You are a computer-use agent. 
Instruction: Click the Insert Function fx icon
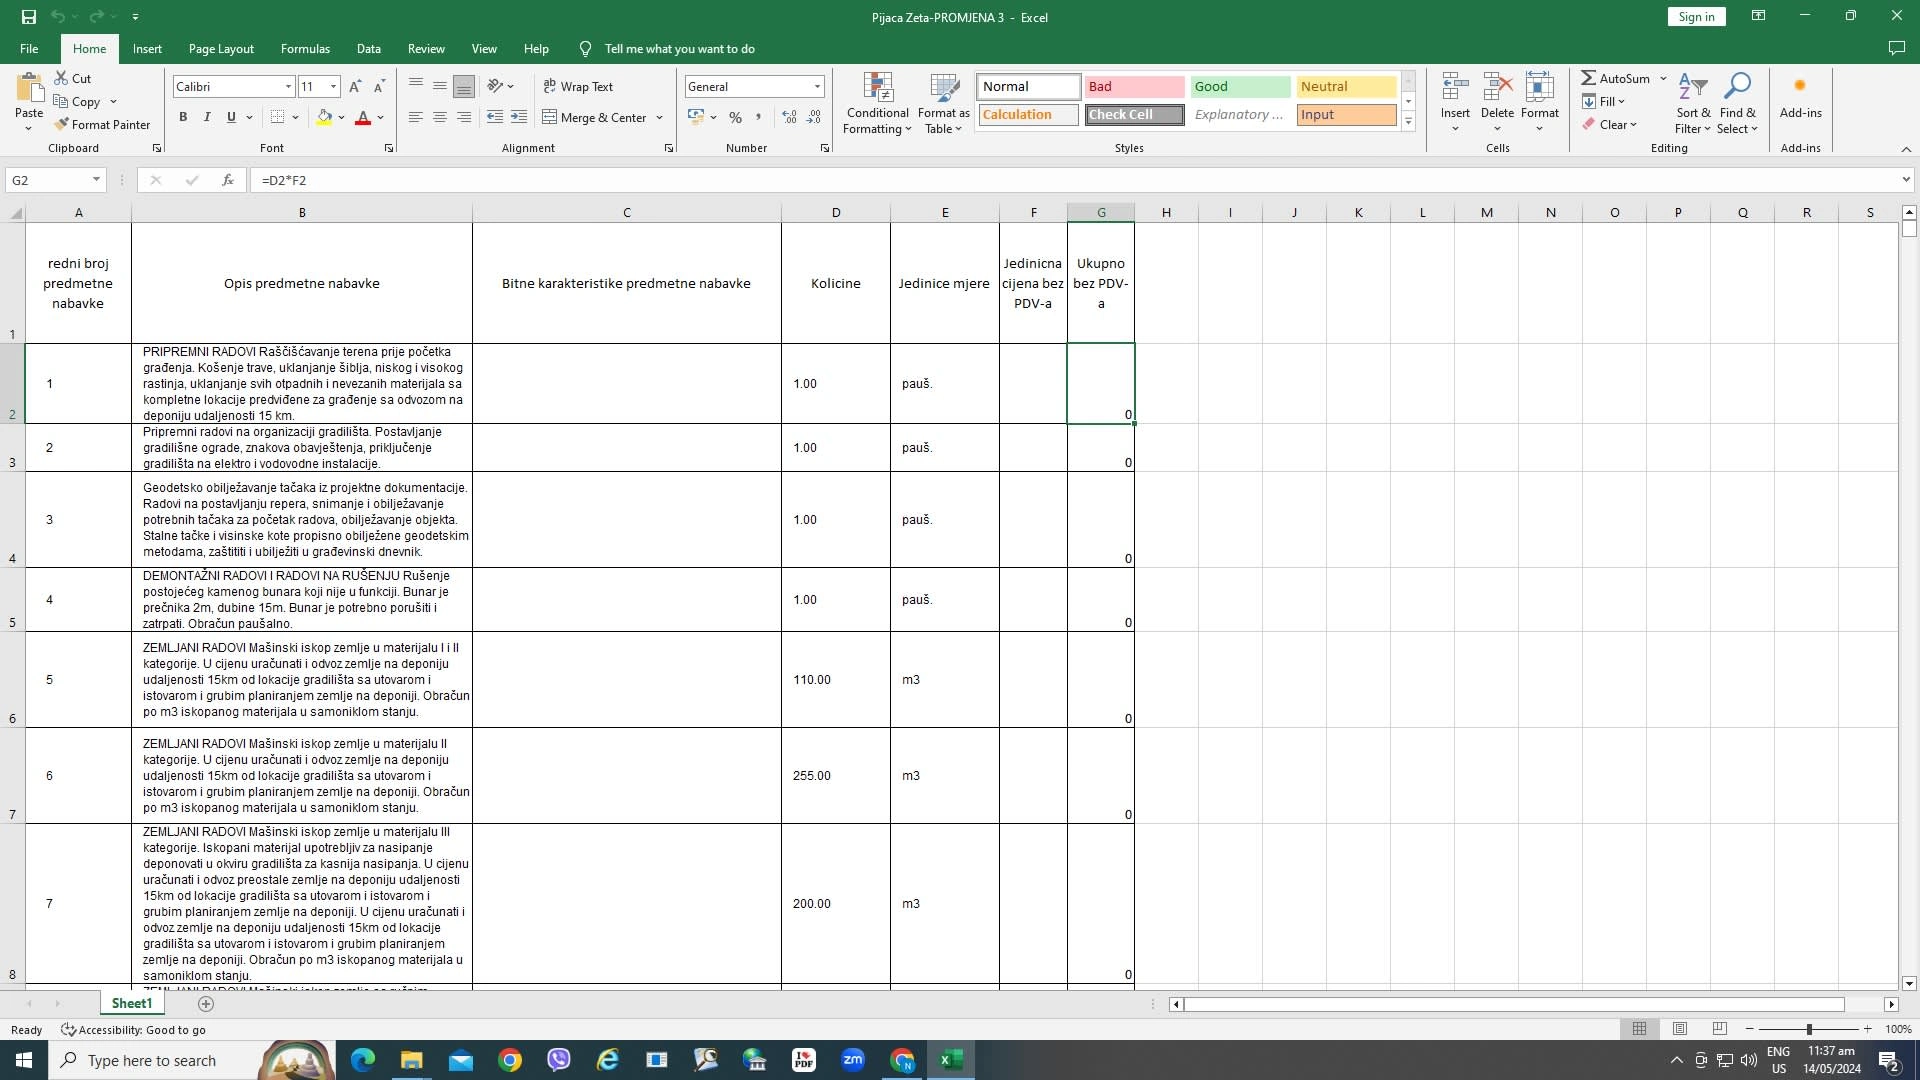pos(228,180)
